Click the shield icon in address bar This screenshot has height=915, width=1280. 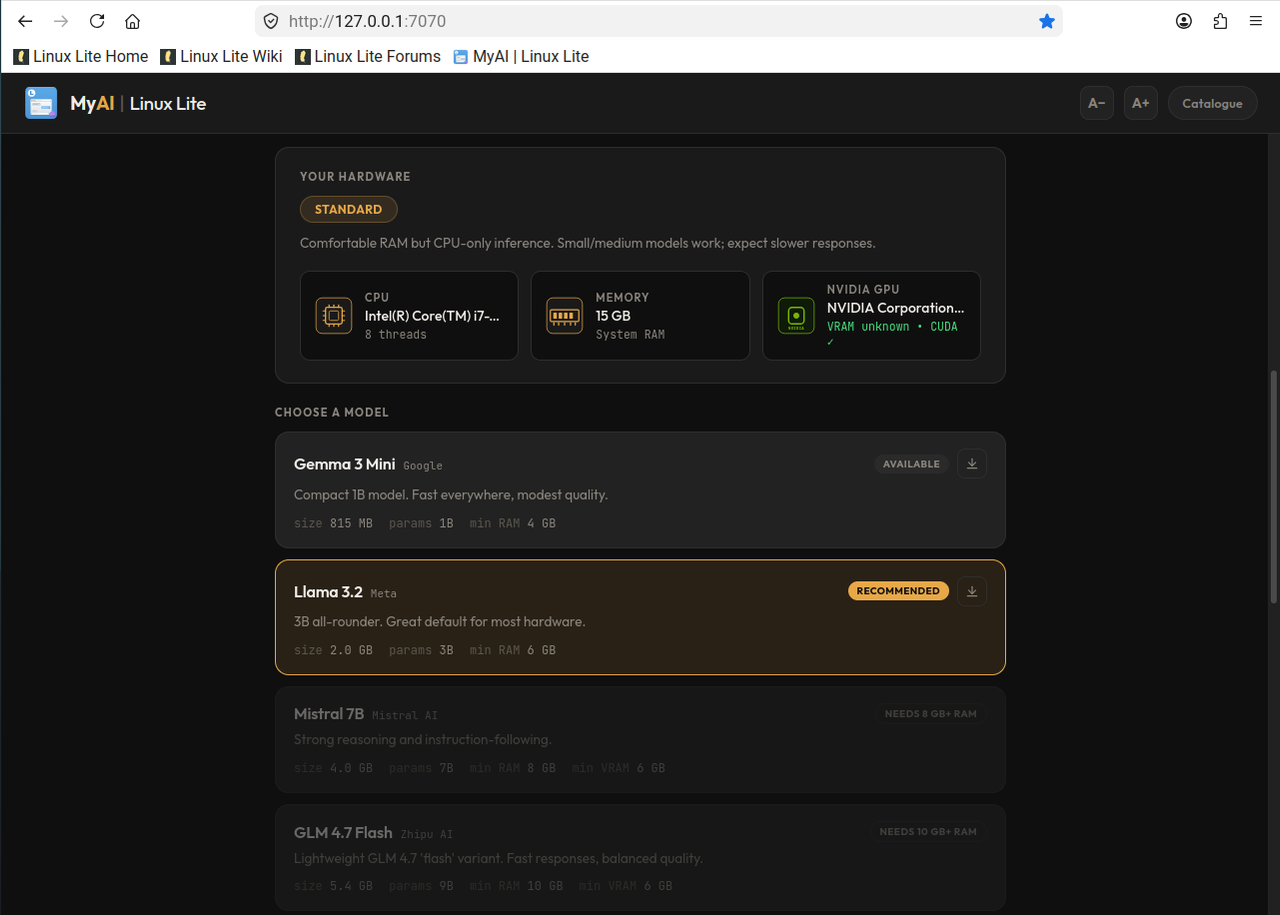270,21
